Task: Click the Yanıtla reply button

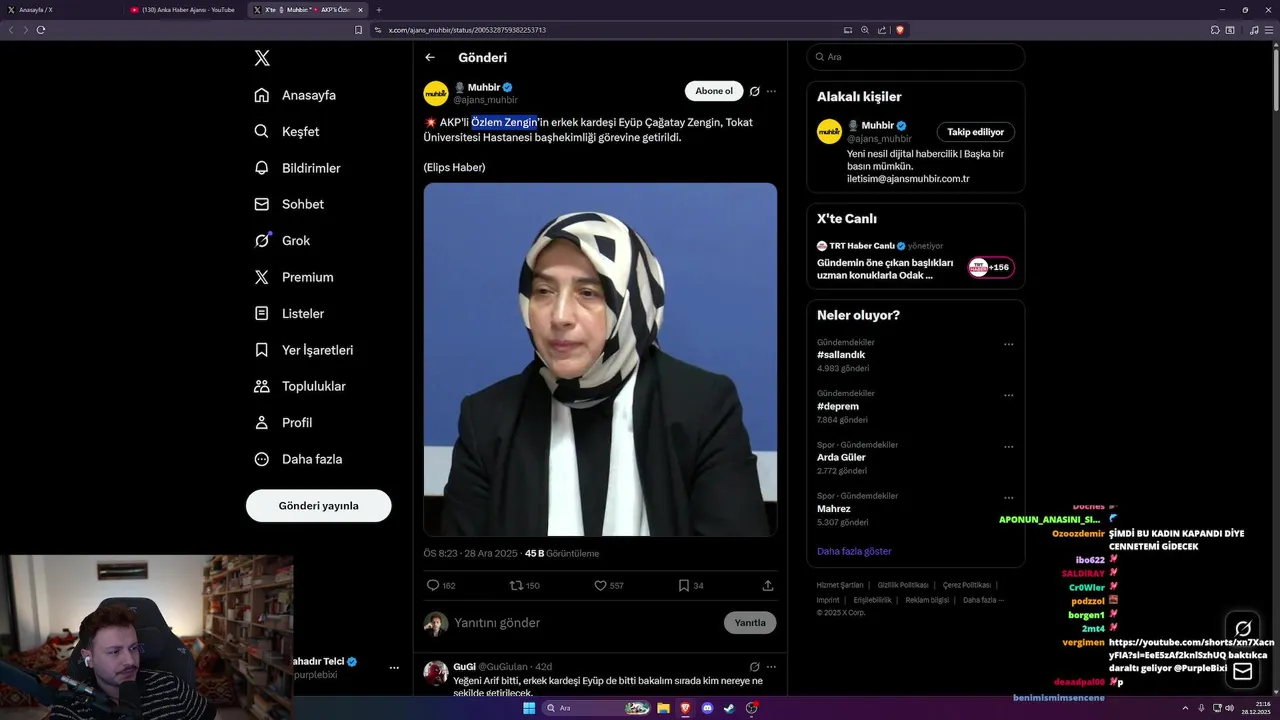Action: pos(750,622)
